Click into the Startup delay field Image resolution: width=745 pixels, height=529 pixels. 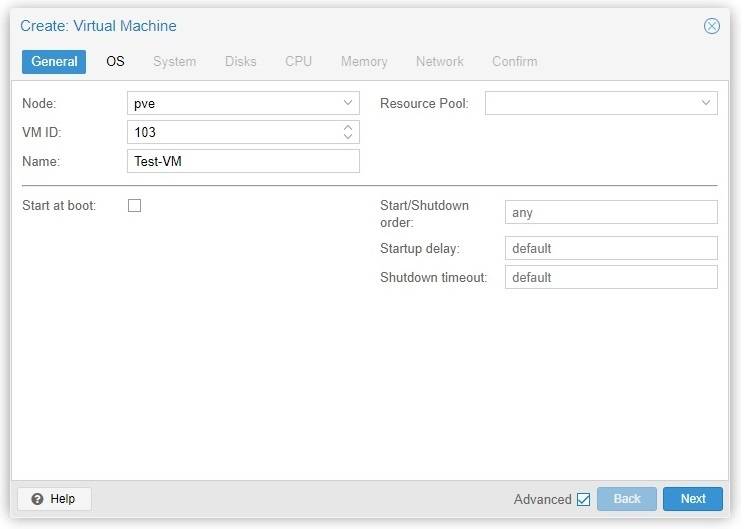(610, 248)
